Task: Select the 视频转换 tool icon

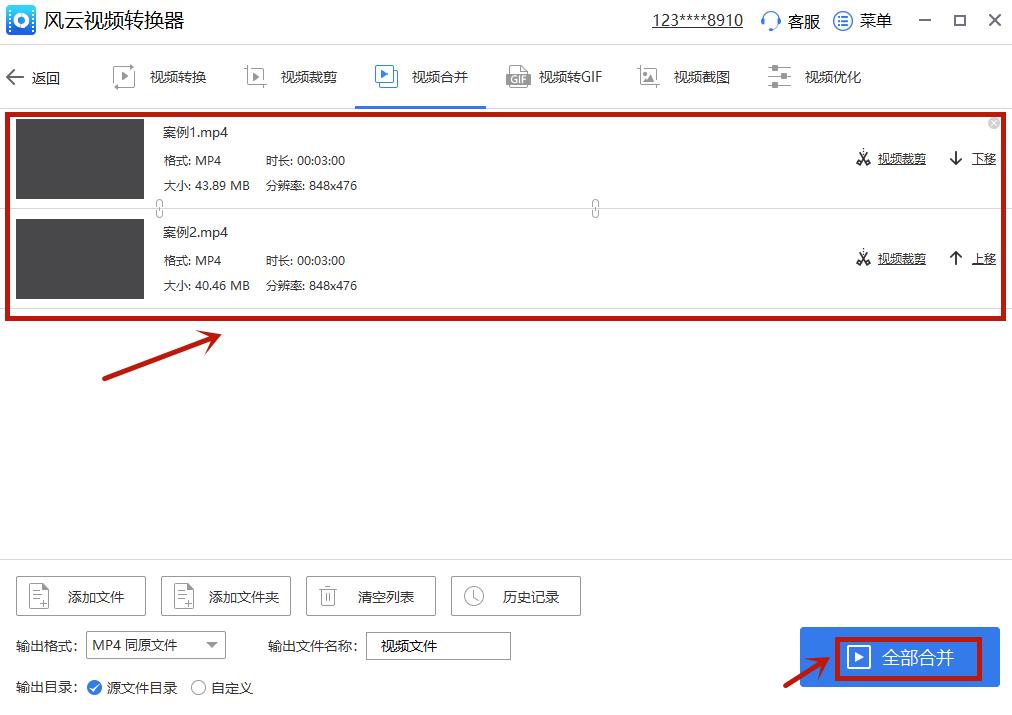Action: click(x=124, y=75)
